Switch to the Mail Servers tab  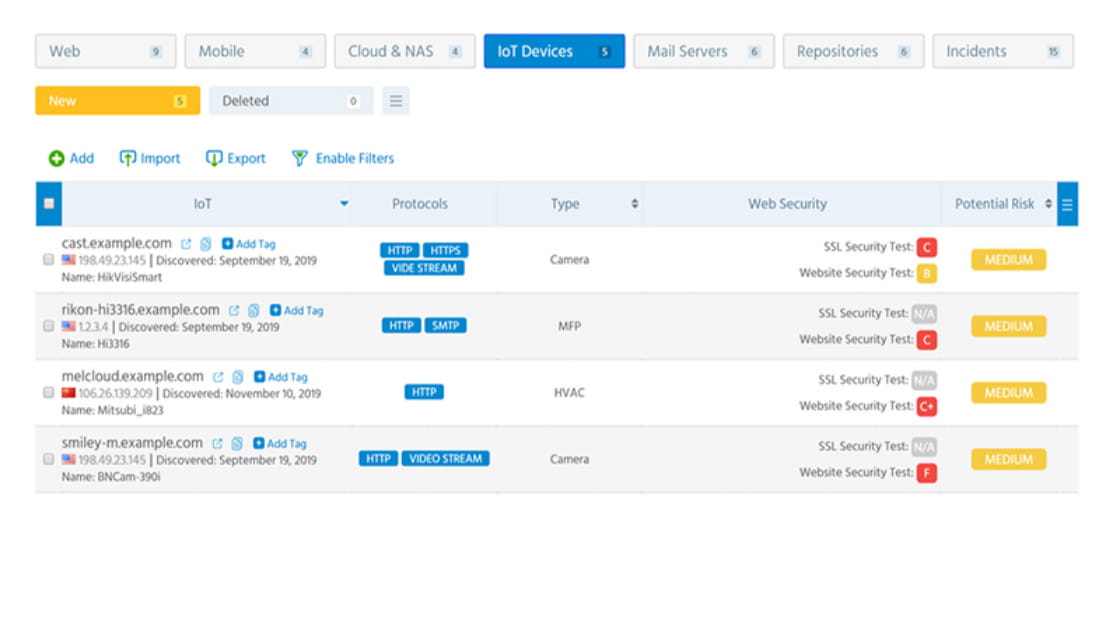tap(703, 51)
